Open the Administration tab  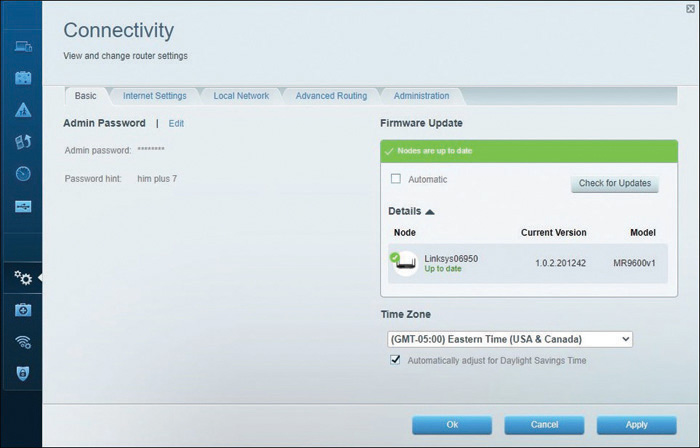pyautogui.click(x=421, y=96)
